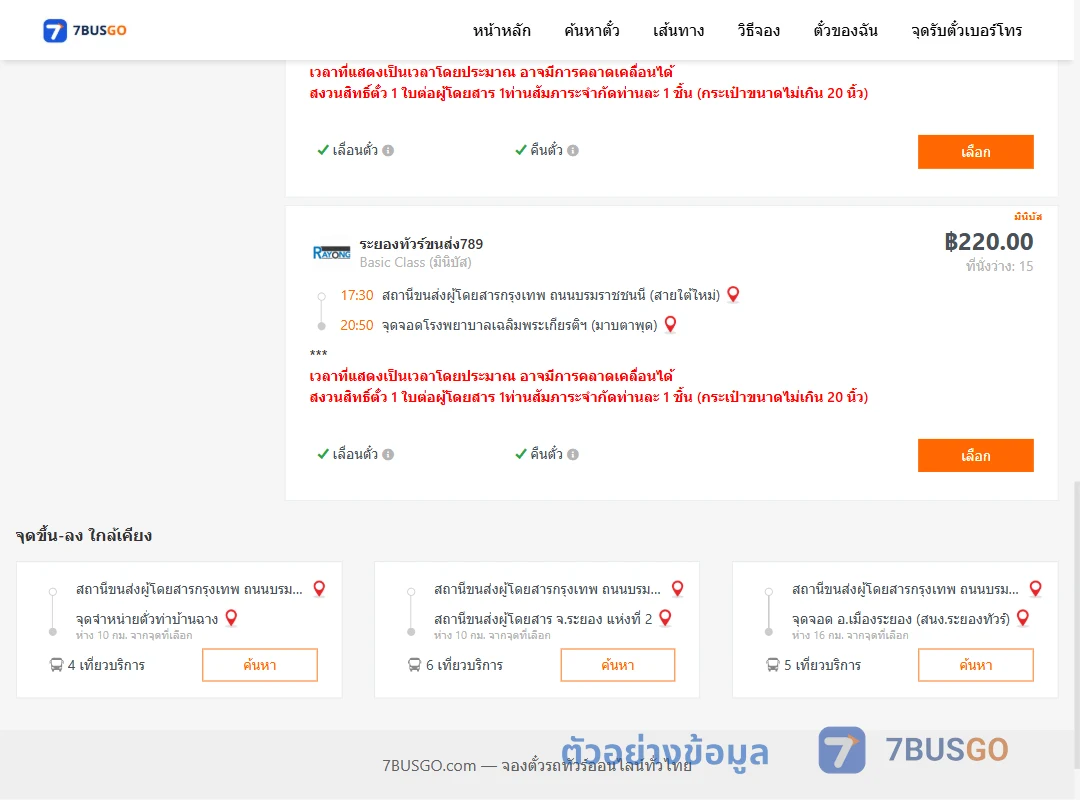Click ที่นั่งว่าง: 15 seats text
This screenshot has height=800, width=1080.
(x=999, y=266)
